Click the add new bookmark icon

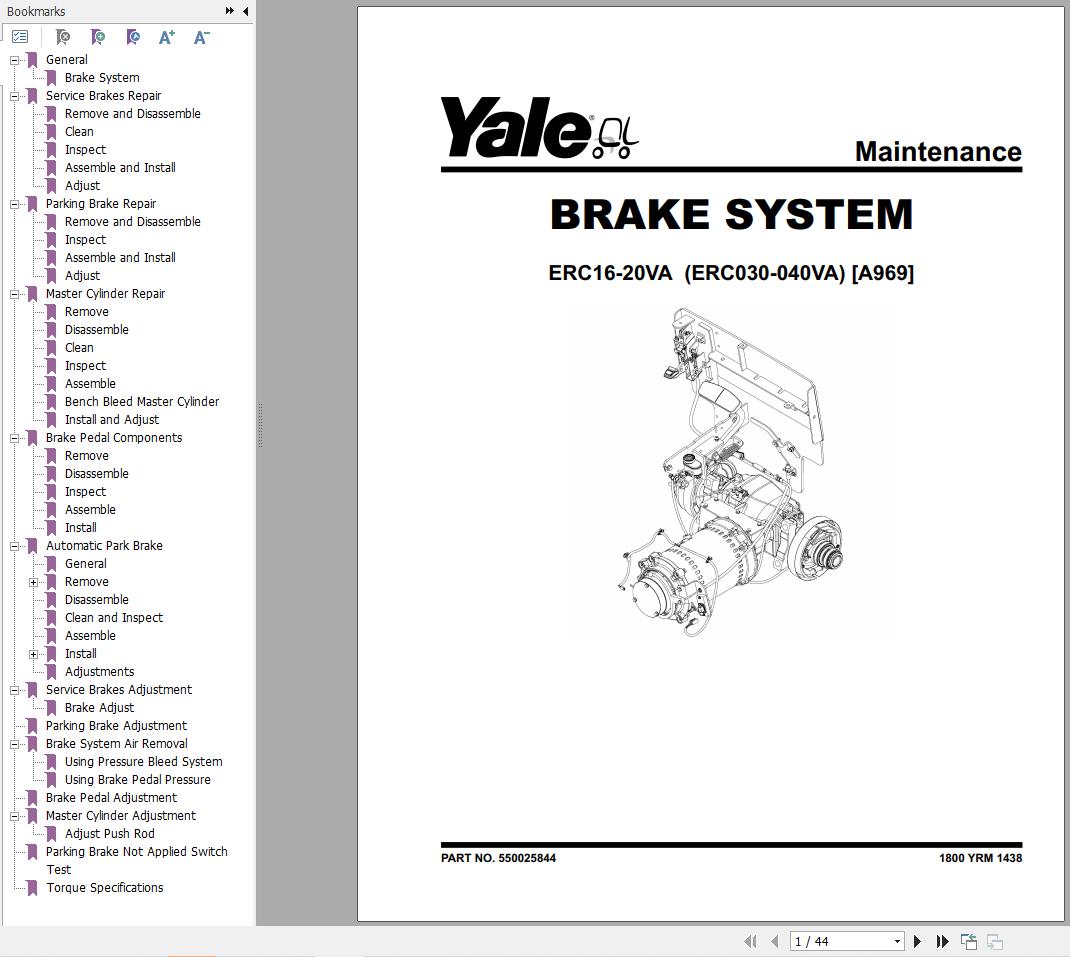98,37
